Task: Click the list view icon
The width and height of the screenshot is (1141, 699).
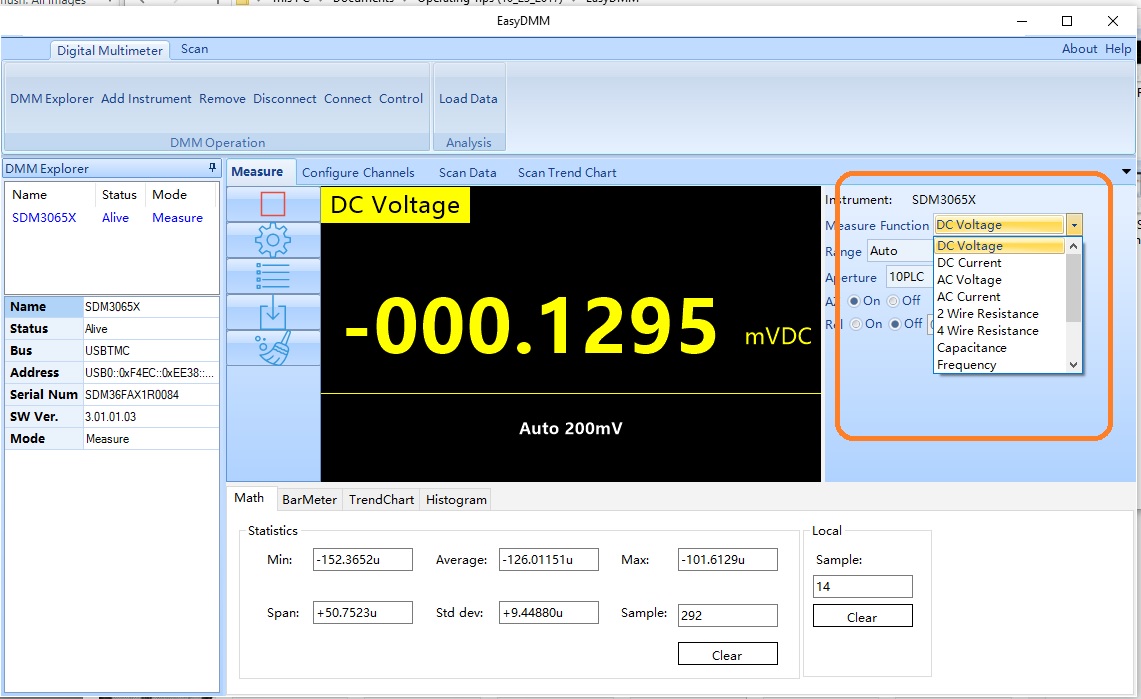Action: tap(273, 276)
